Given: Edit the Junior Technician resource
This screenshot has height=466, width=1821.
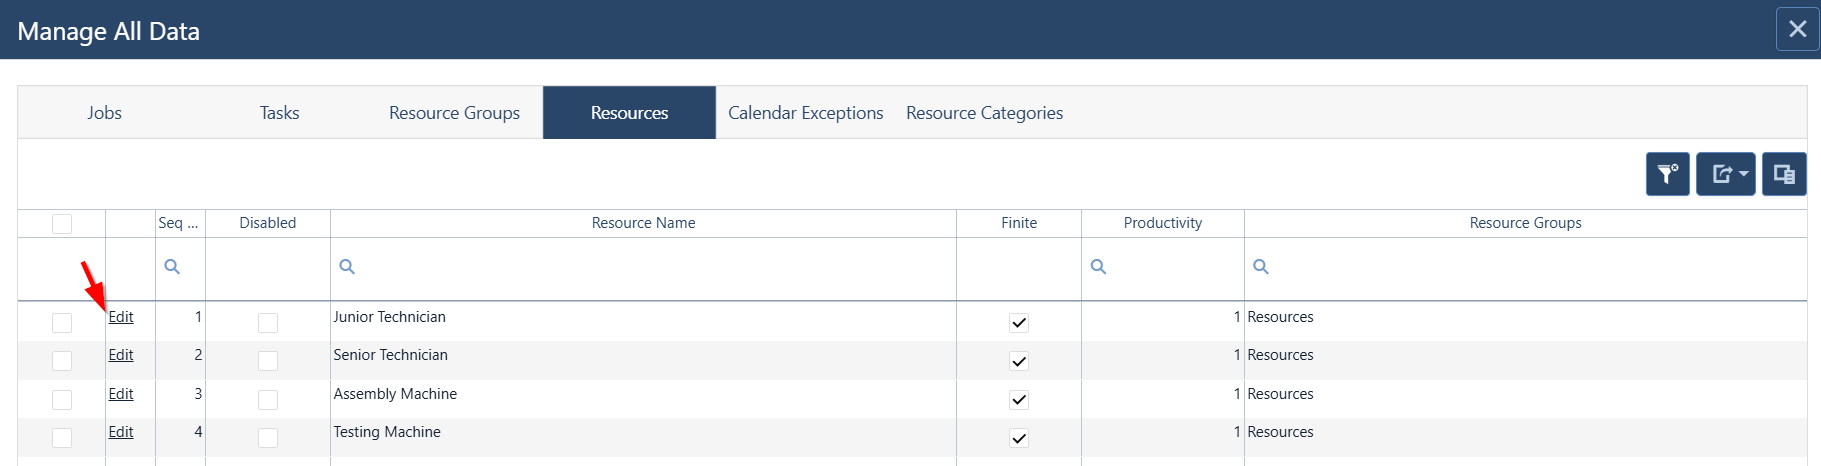Looking at the screenshot, I should pos(121,317).
